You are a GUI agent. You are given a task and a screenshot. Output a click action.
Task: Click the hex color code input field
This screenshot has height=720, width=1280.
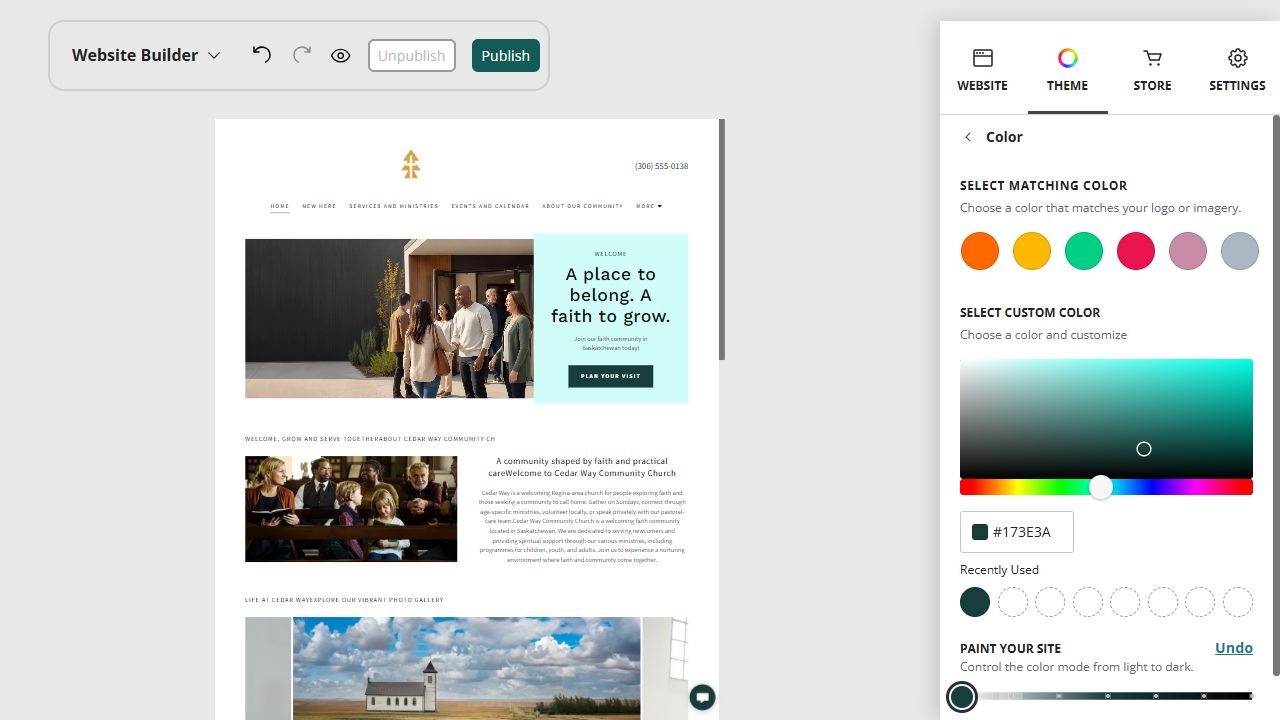click(x=1017, y=532)
